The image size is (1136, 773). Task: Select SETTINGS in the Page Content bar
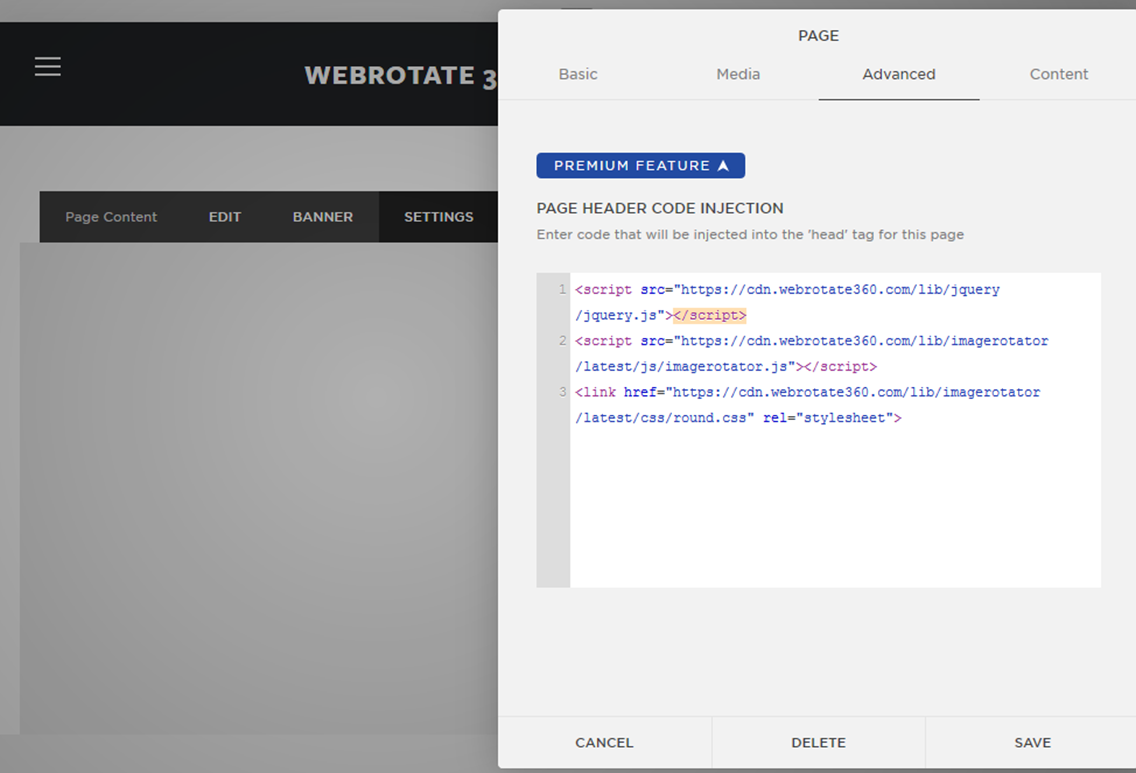pos(438,217)
